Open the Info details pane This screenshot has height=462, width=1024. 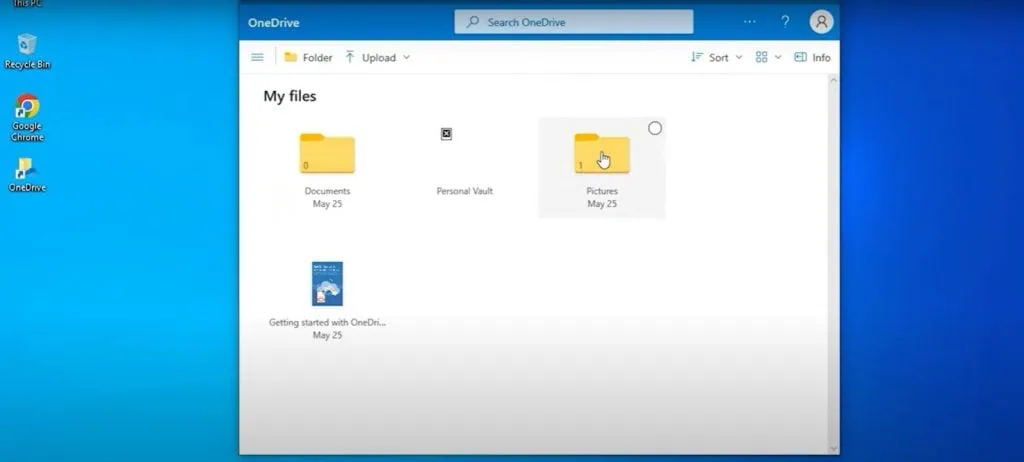point(812,58)
